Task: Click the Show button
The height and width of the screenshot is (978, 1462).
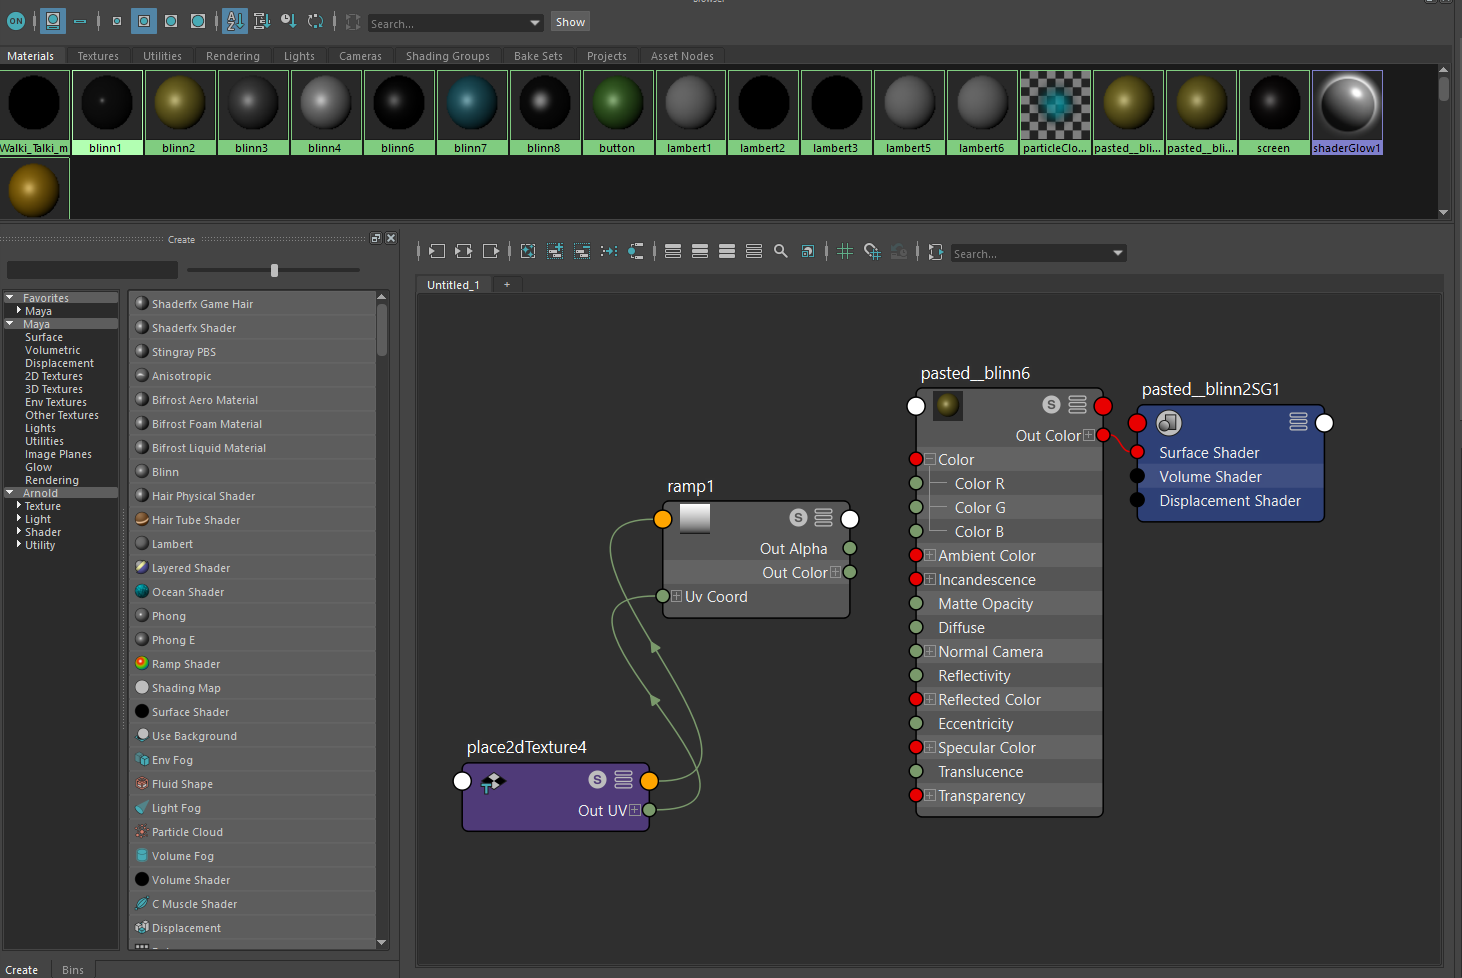Action: (570, 22)
